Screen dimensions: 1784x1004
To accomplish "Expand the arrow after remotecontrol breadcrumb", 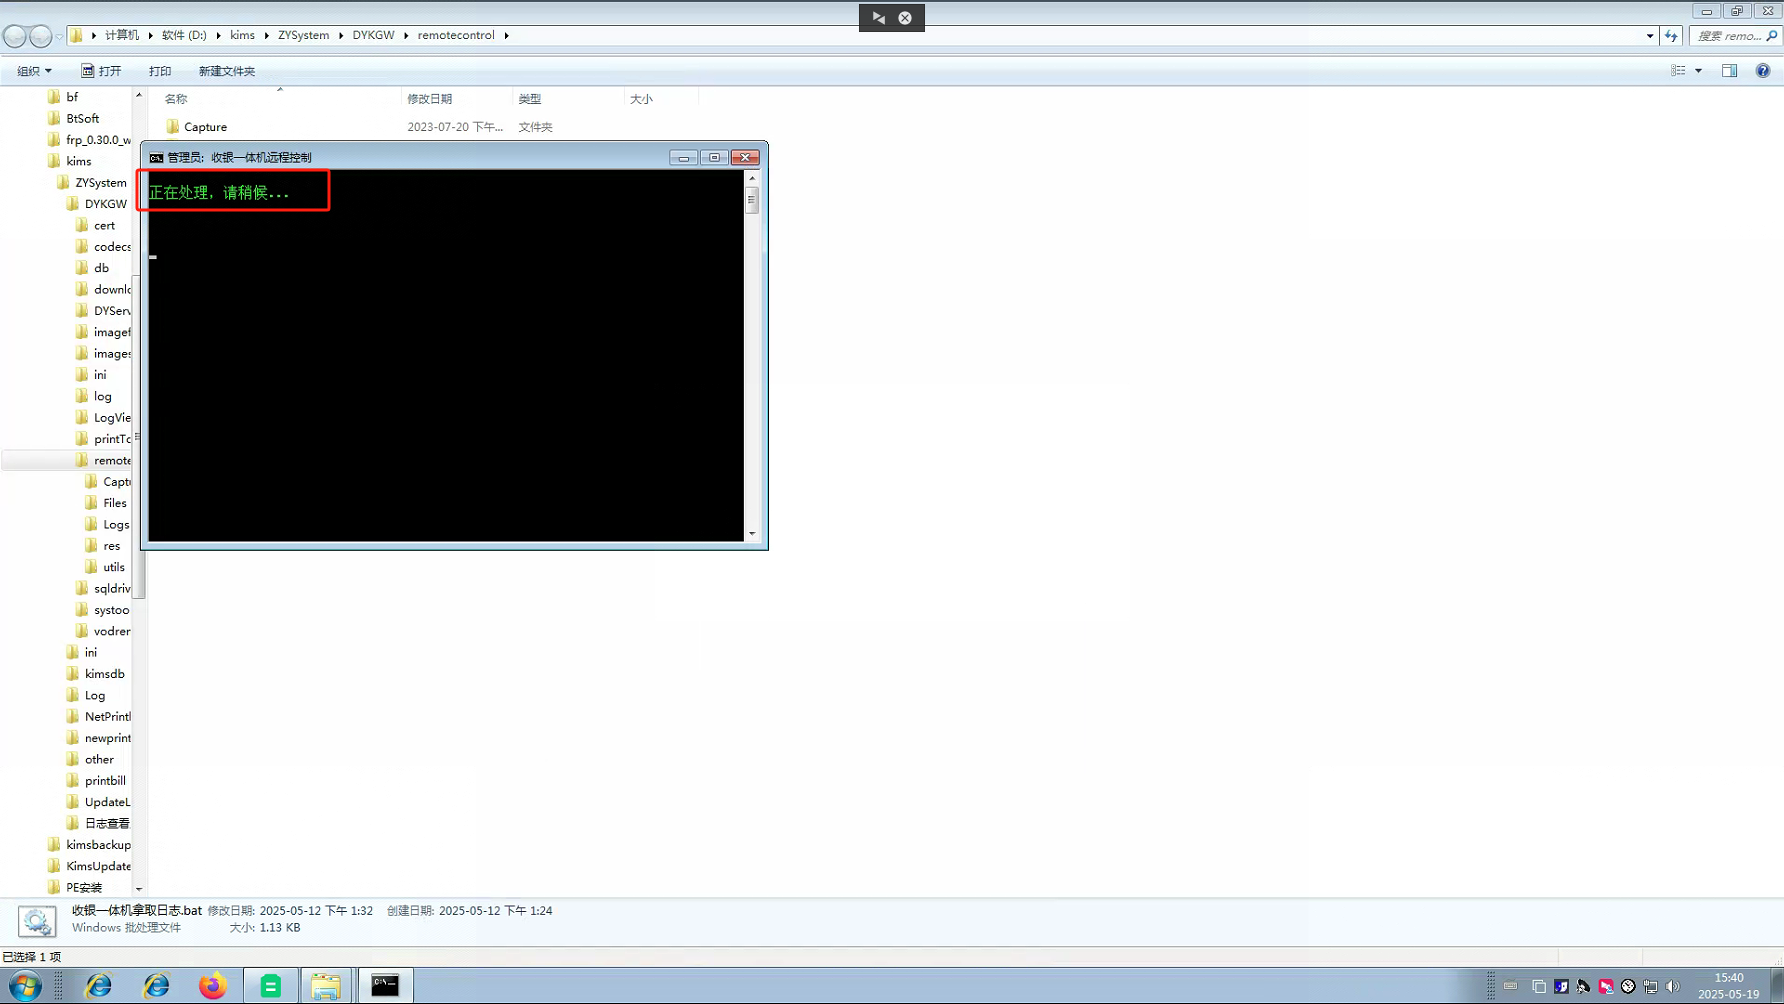I will coord(507,35).
